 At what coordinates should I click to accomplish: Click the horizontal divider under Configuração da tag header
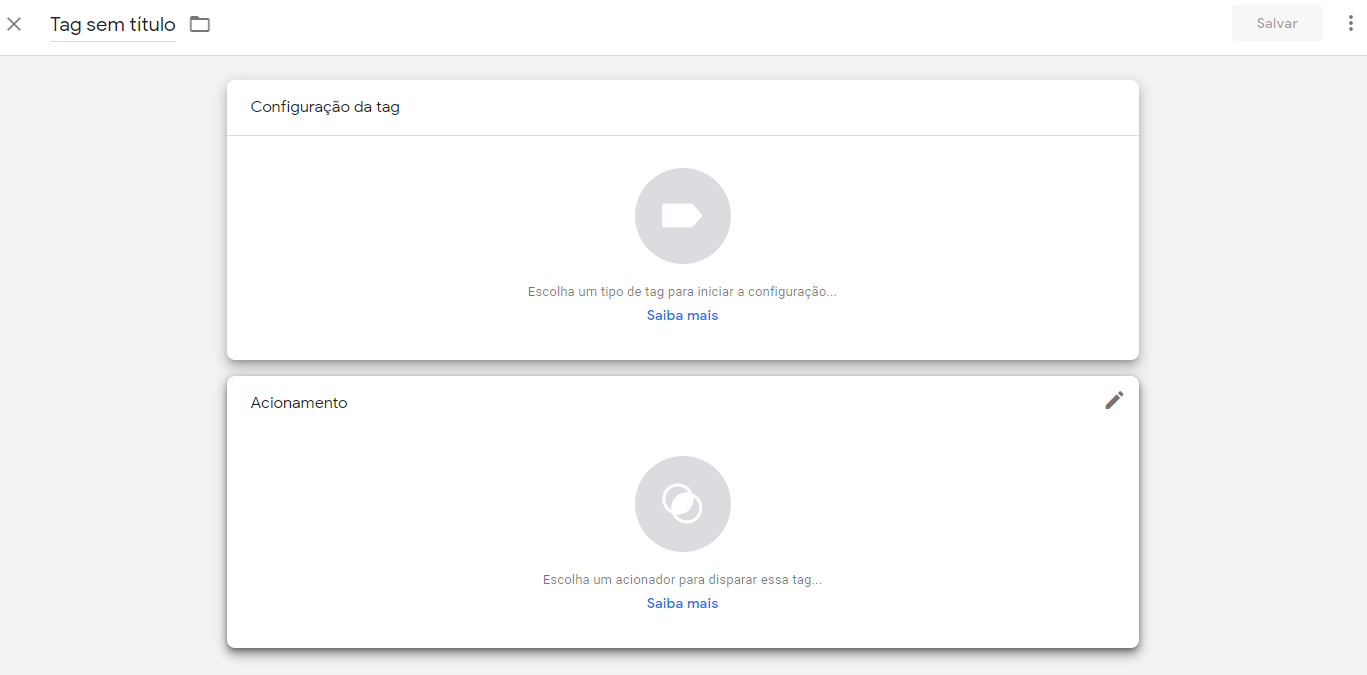point(682,135)
